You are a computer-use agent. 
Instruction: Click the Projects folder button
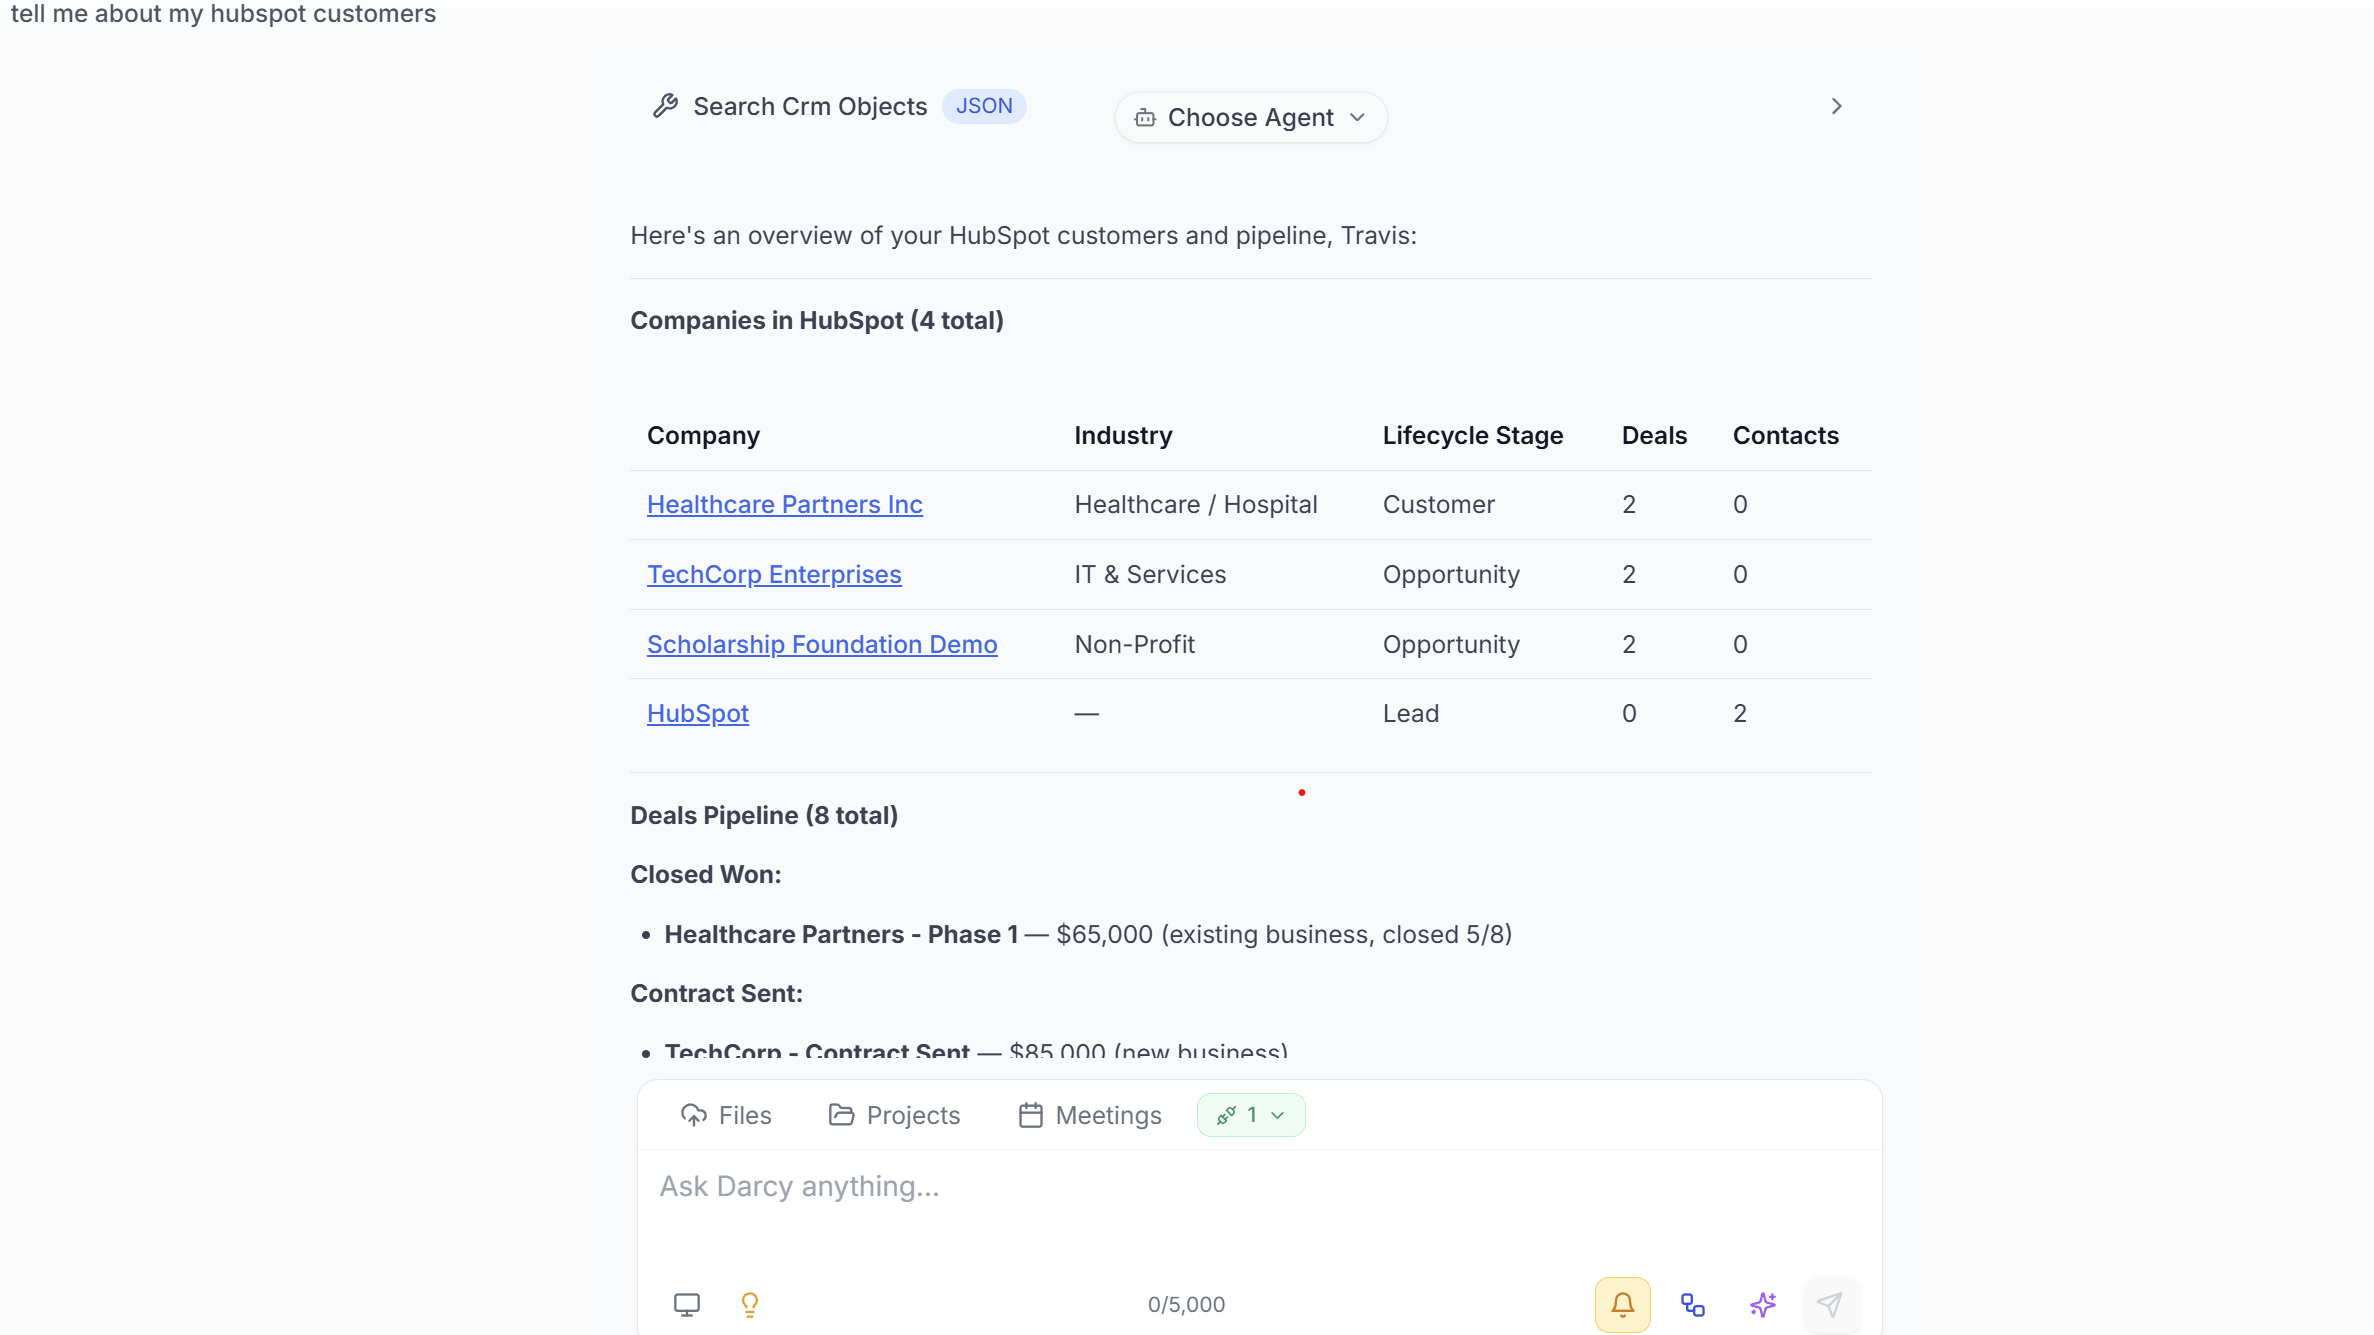click(894, 1115)
